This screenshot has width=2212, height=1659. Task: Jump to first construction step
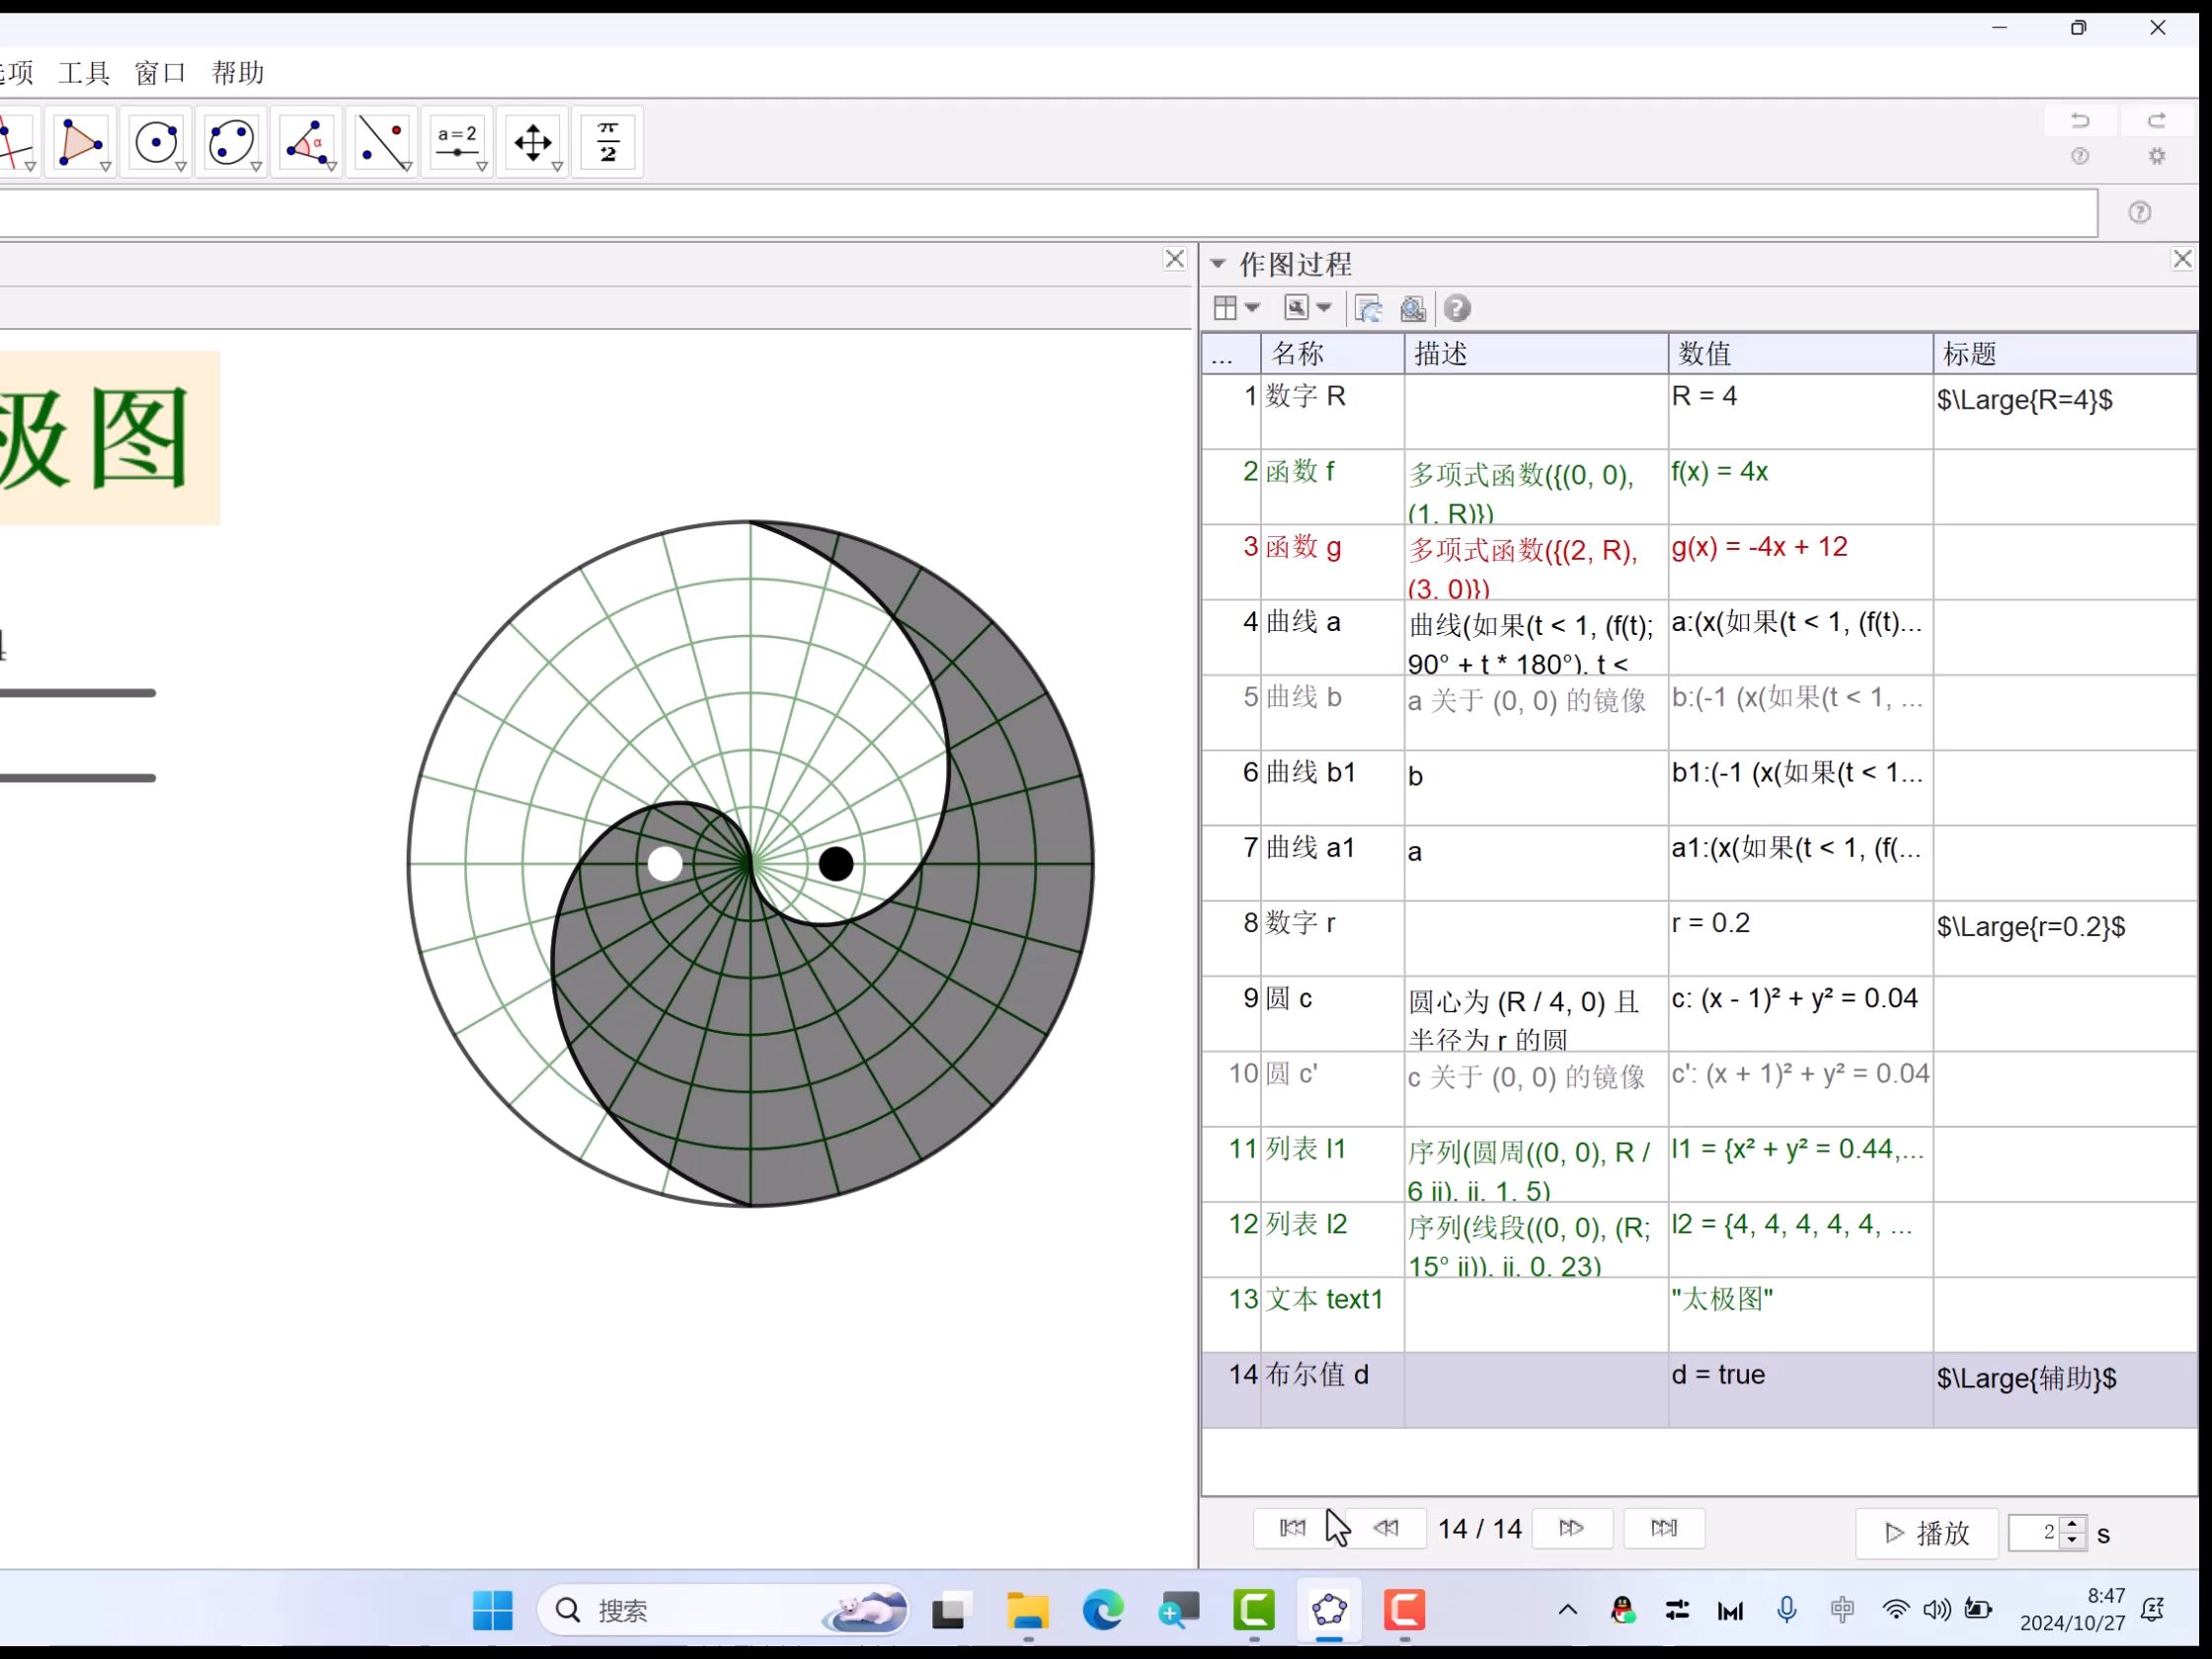tap(1292, 1528)
